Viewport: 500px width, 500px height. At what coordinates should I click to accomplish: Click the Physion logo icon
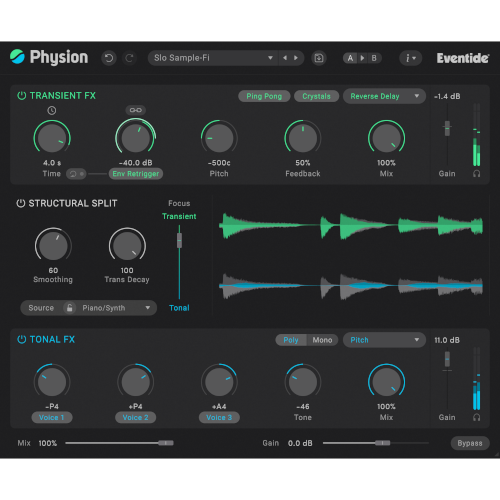click(17, 57)
